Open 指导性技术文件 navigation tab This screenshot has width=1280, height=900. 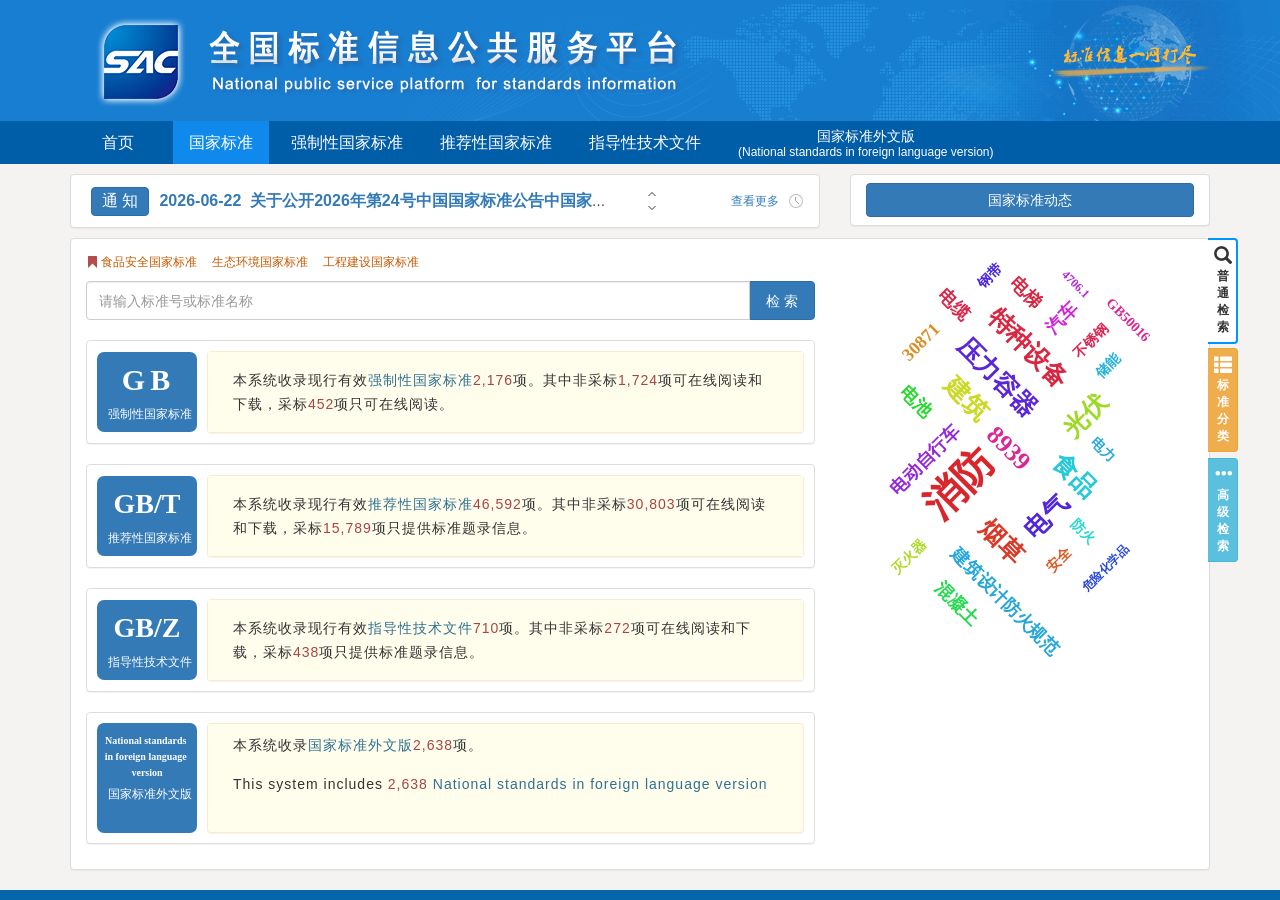click(645, 143)
